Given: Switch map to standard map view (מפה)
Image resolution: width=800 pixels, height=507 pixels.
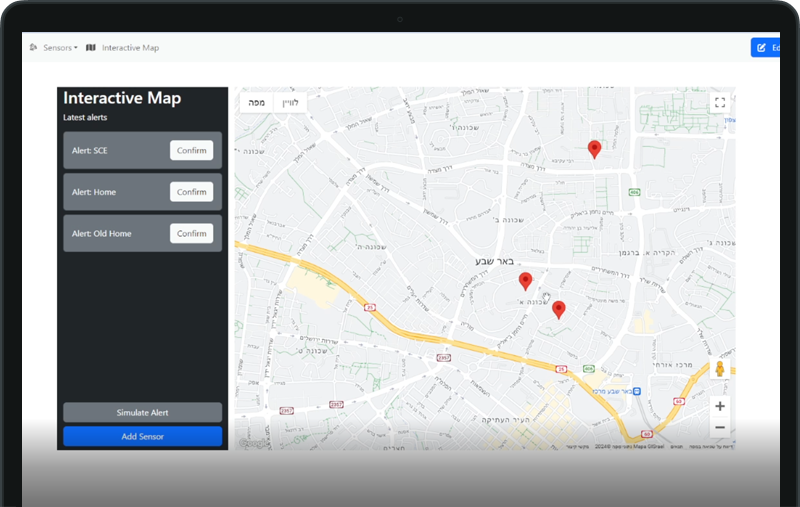Looking at the screenshot, I should point(256,102).
